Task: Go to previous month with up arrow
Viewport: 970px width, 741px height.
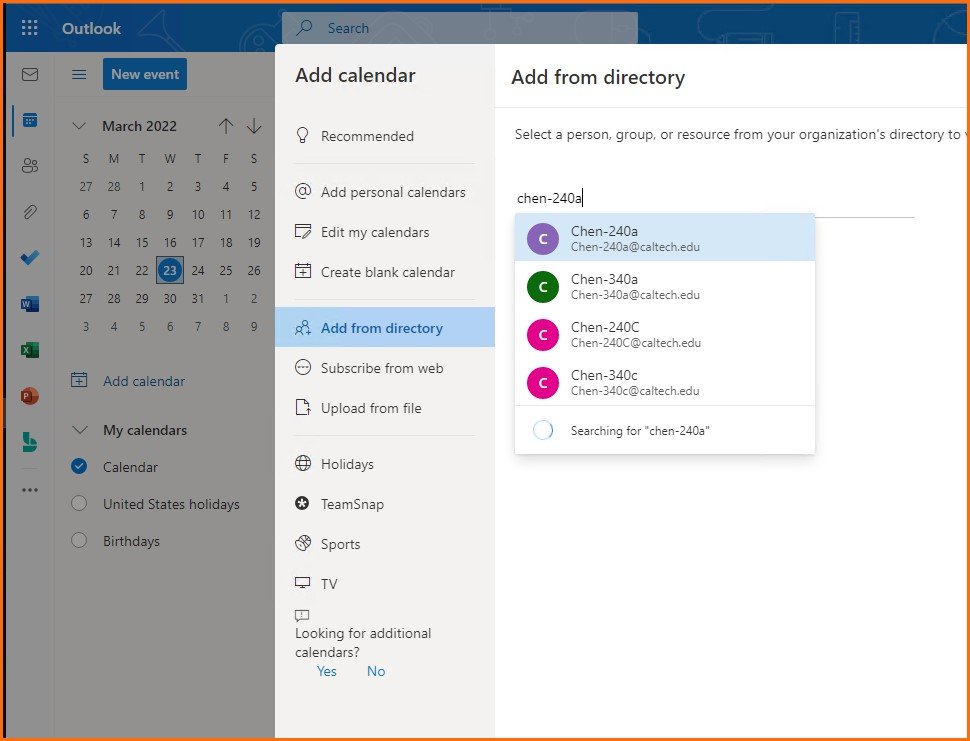Action: (x=226, y=126)
